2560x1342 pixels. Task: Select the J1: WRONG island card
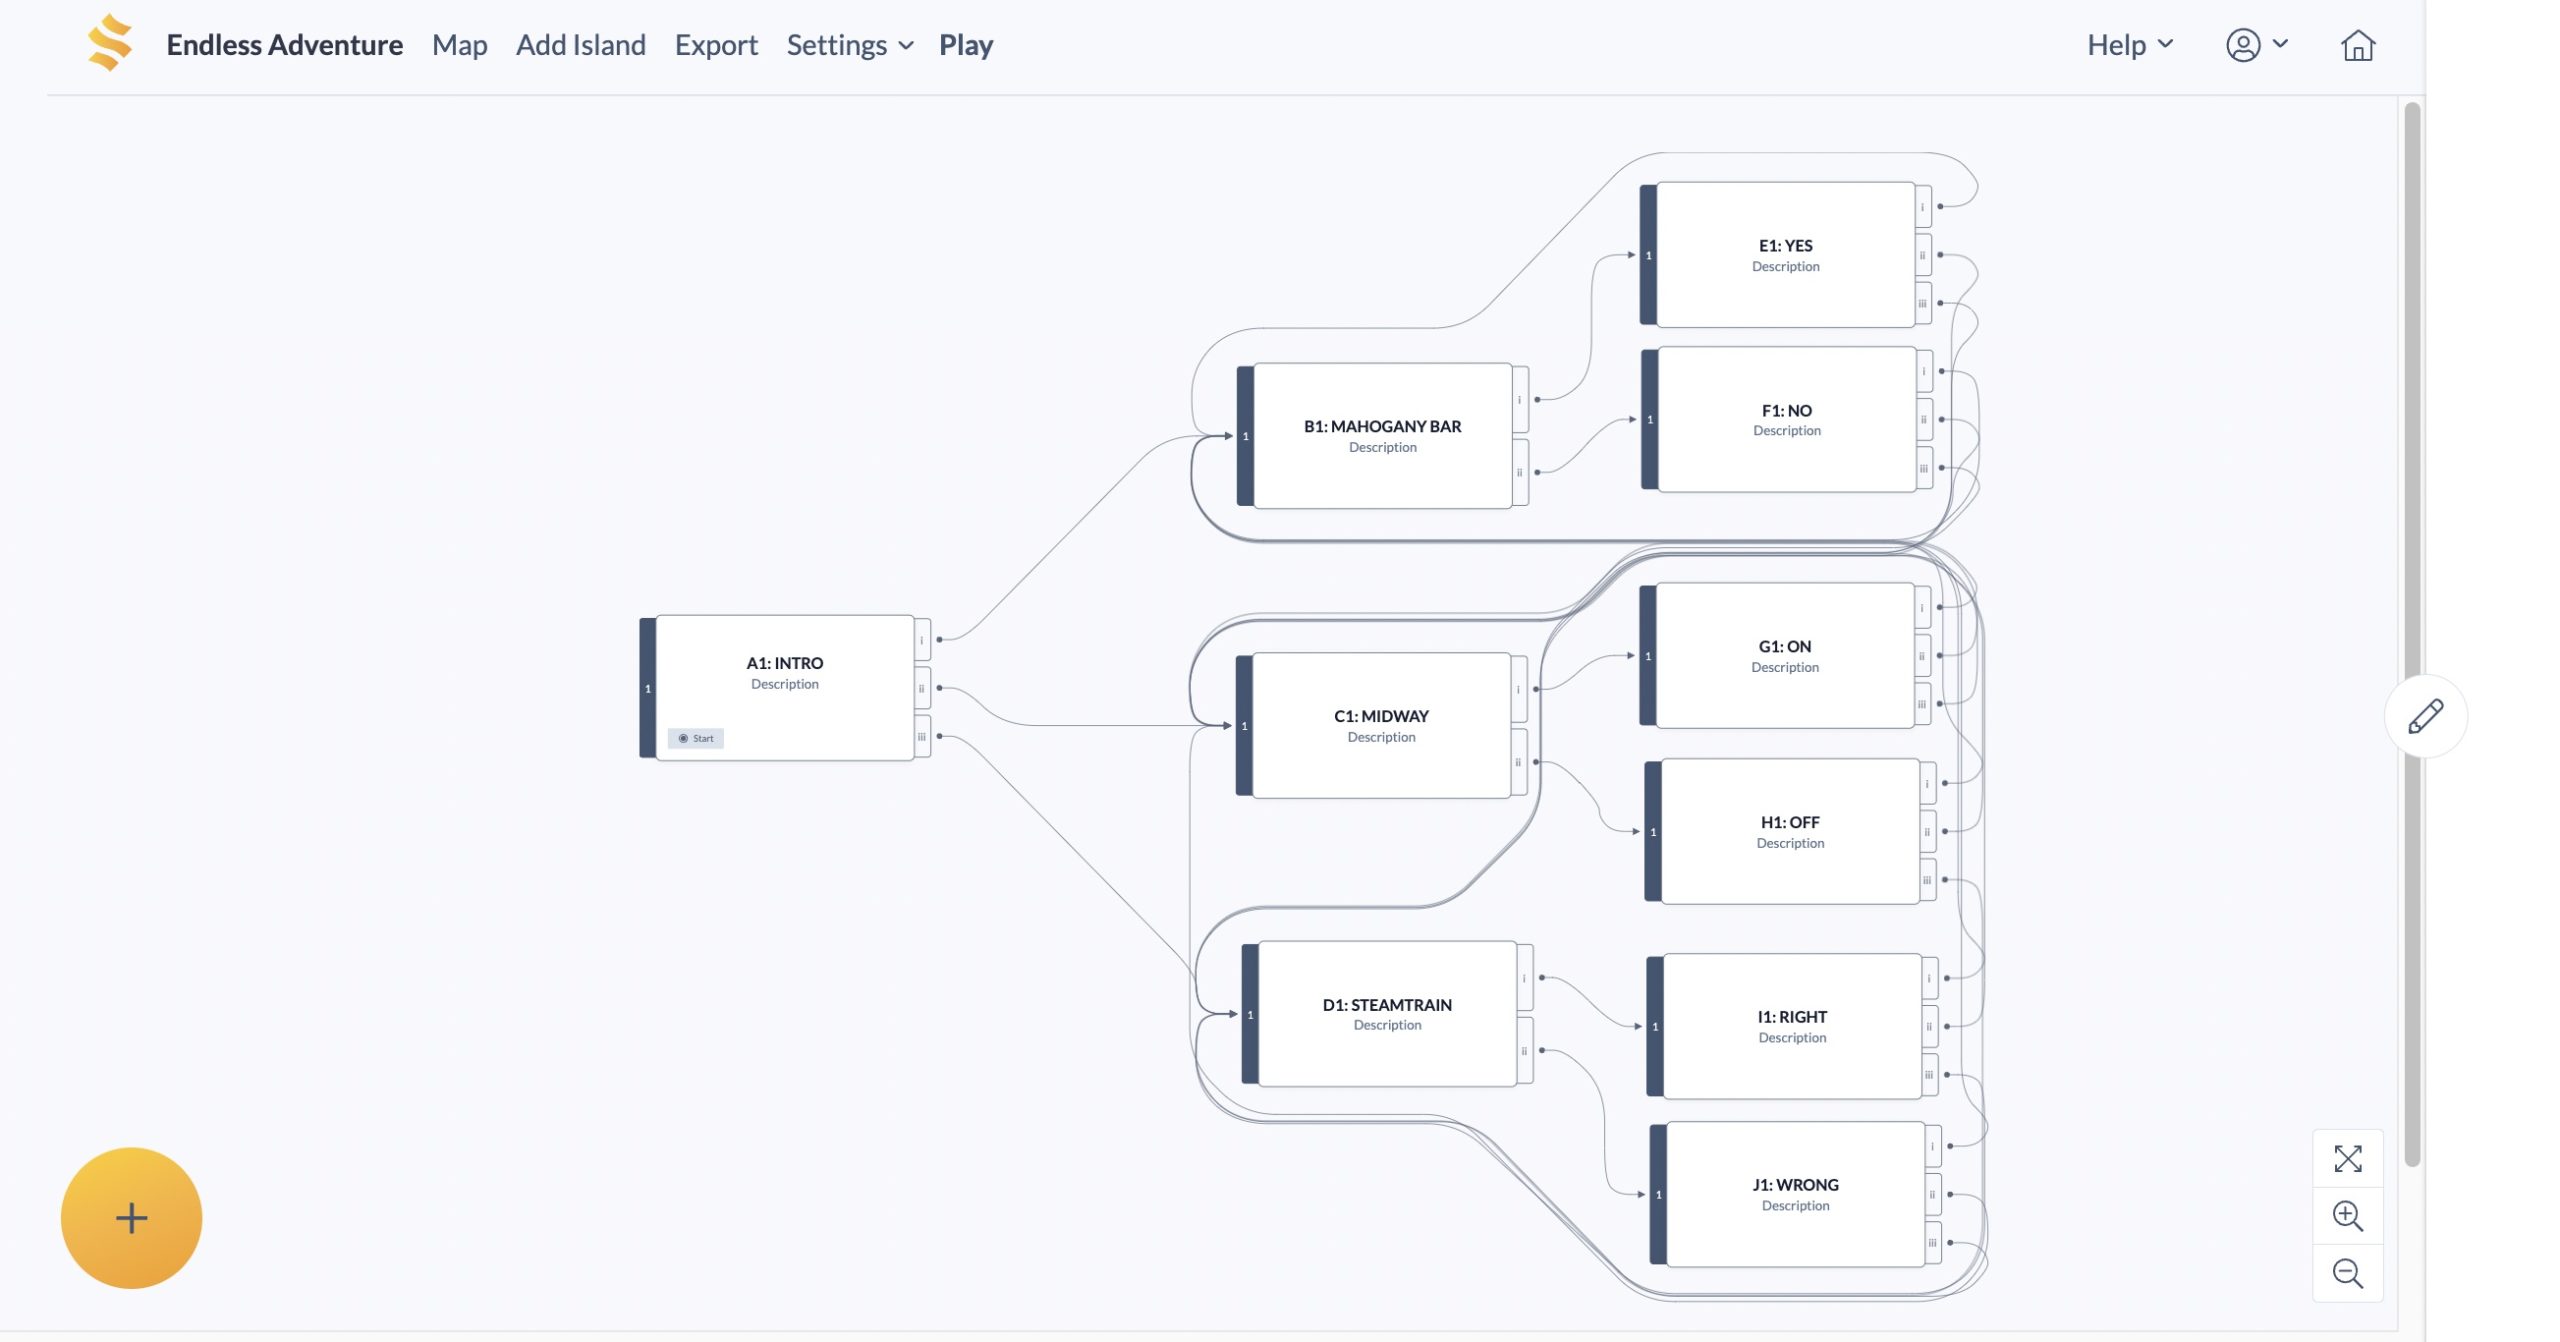[1795, 1194]
